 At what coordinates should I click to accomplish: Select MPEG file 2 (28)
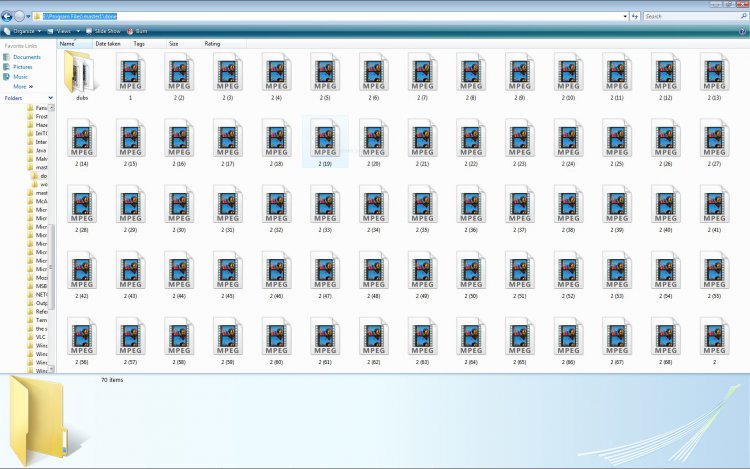[x=82, y=204]
